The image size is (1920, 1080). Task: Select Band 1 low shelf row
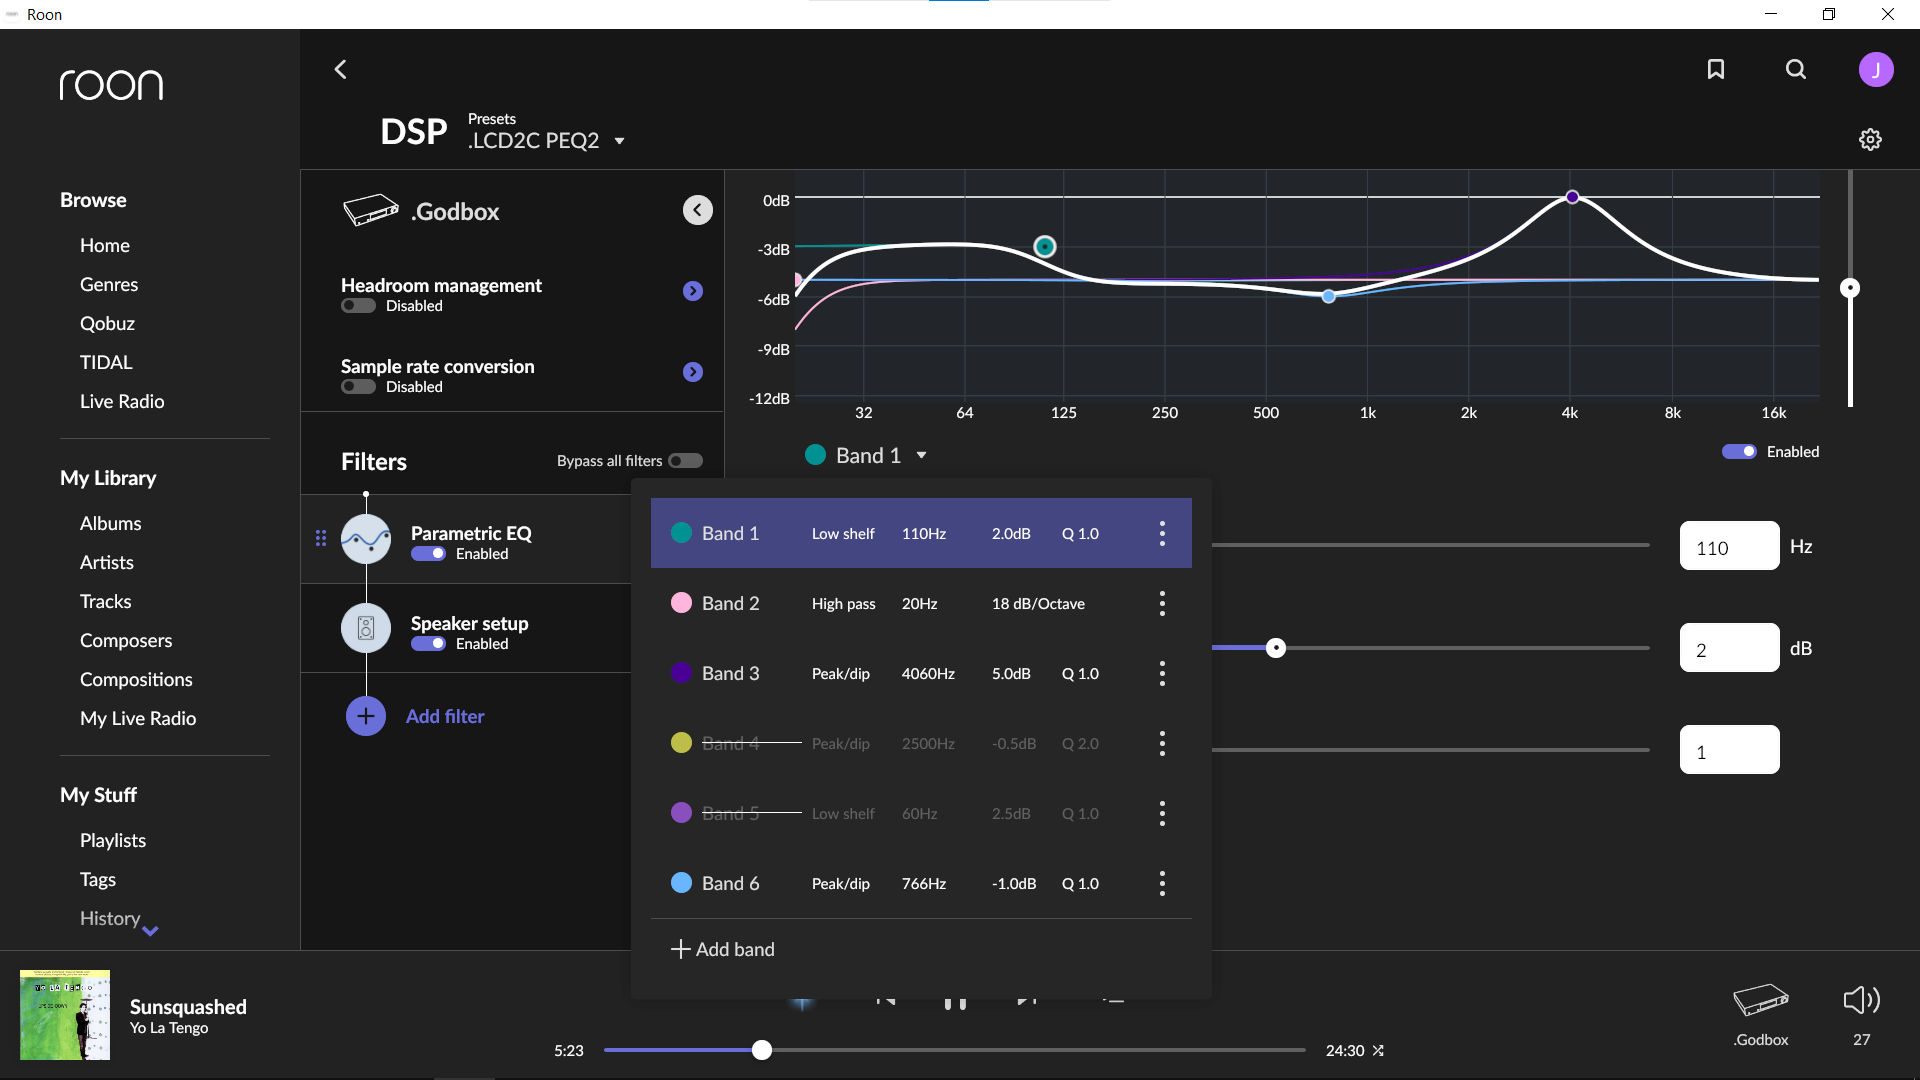(921, 533)
